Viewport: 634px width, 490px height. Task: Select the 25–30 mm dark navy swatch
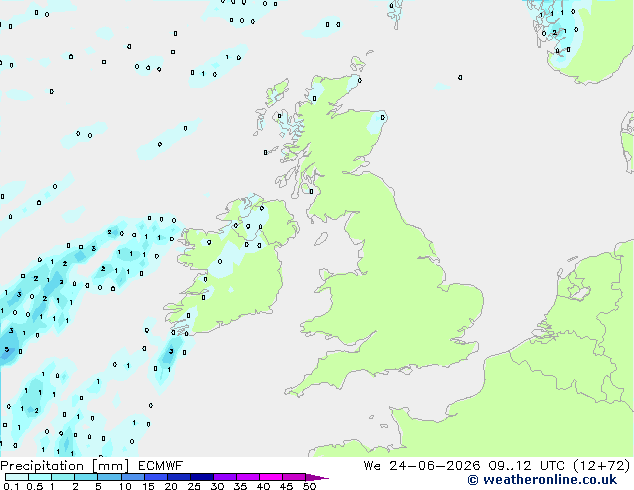201,477
